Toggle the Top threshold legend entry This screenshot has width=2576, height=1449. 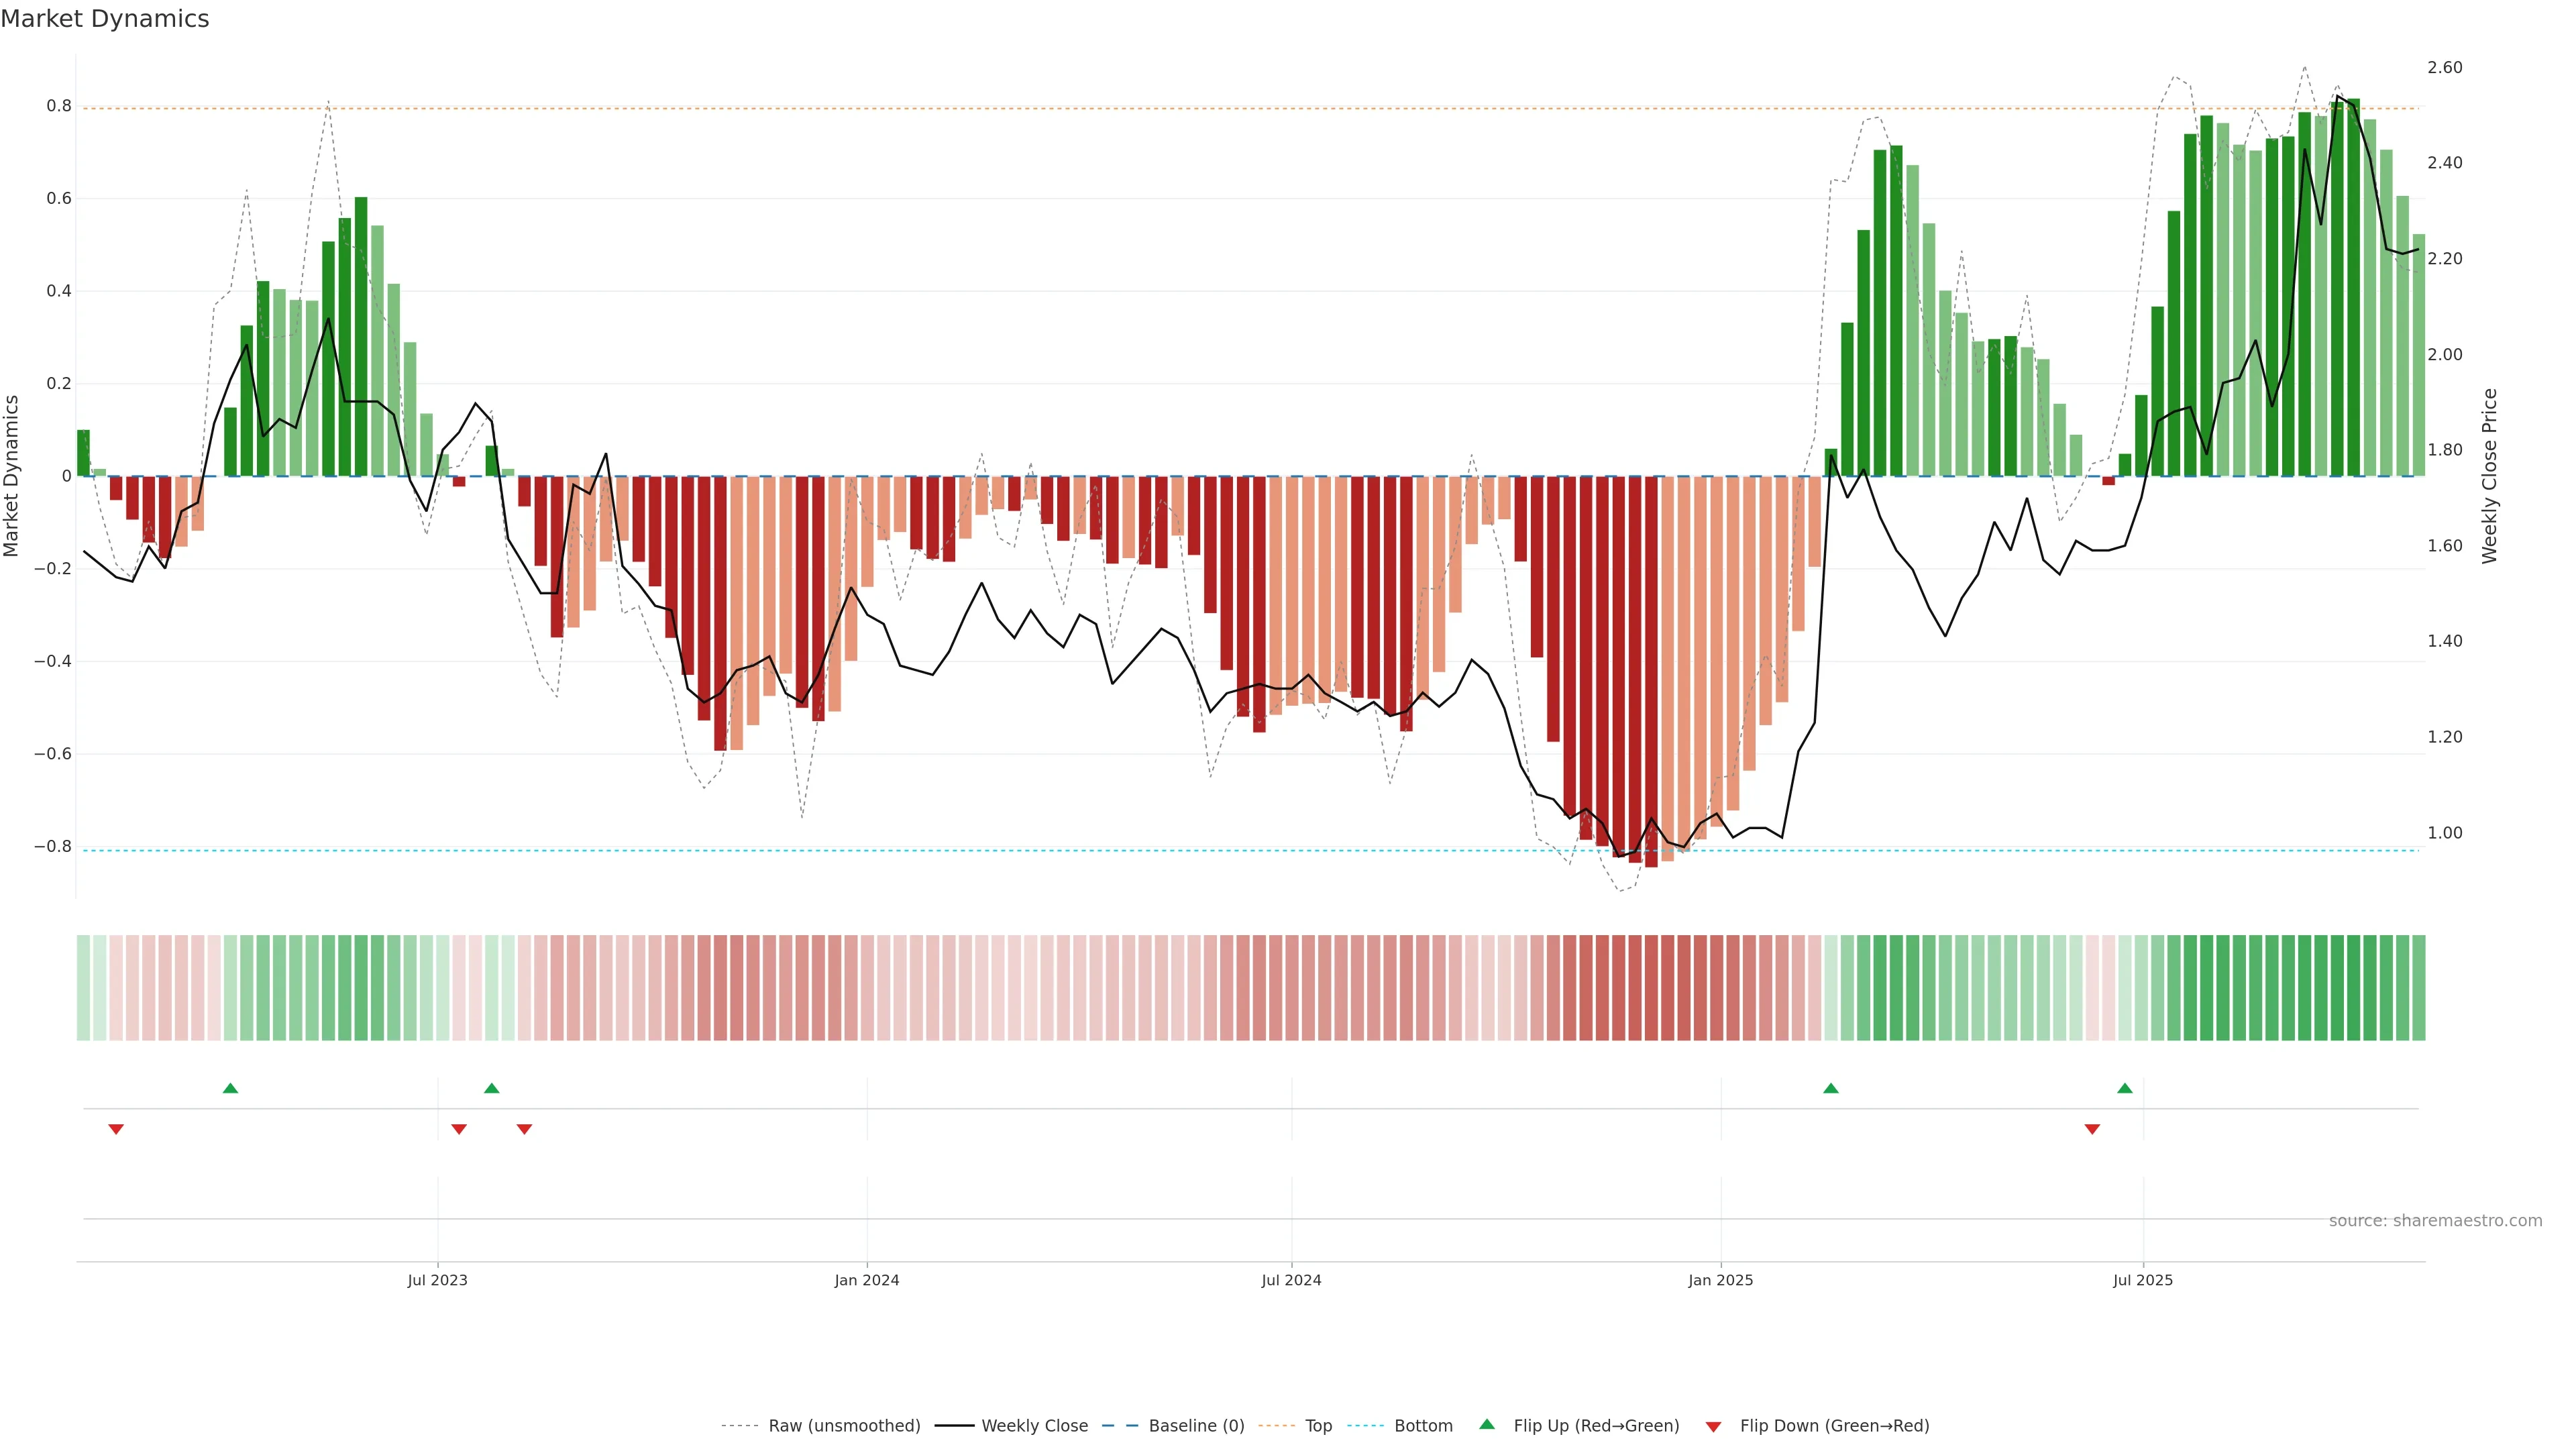pyautogui.click(x=1318, y=1426)
